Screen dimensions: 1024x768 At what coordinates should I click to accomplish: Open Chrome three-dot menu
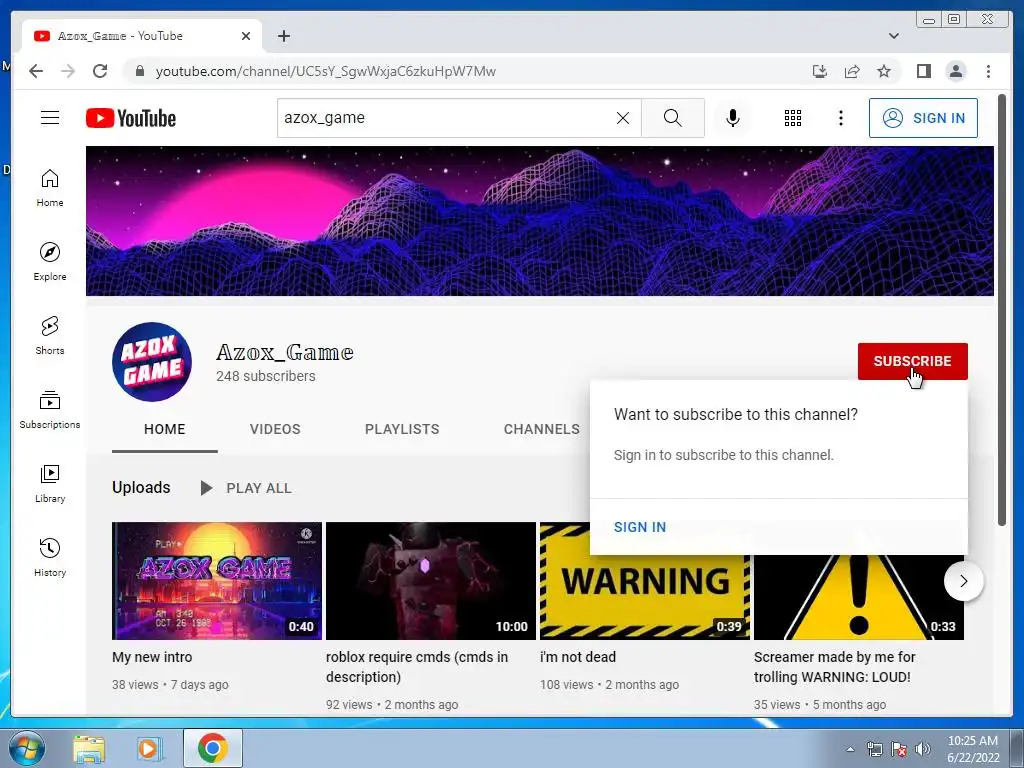[988, 71]
